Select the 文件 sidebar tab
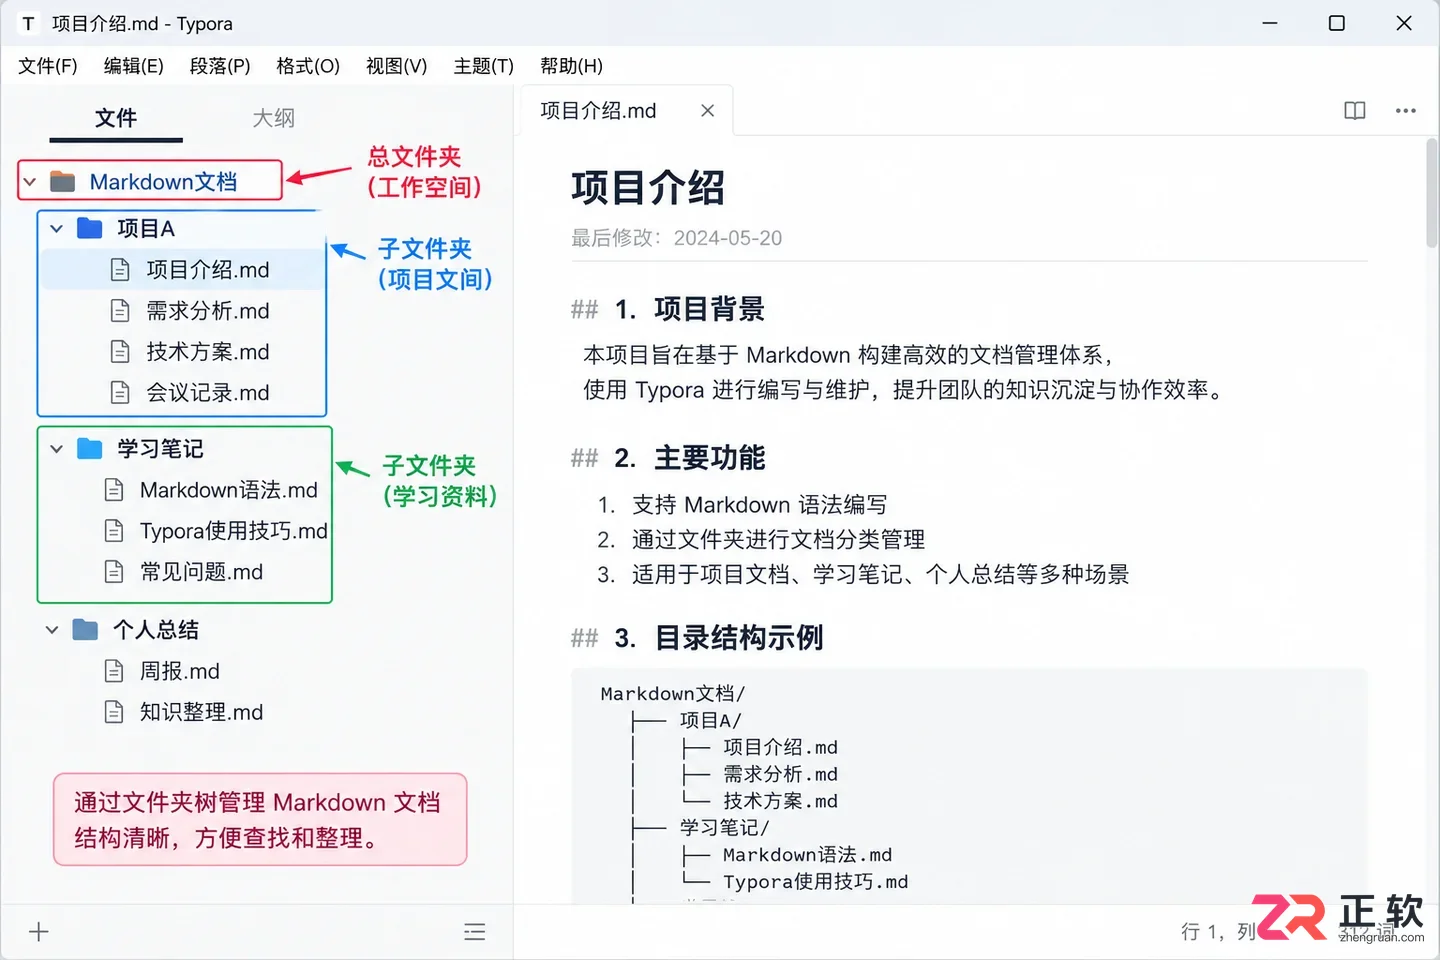Viewport: 1440px width, 960px height. point(116,118)
